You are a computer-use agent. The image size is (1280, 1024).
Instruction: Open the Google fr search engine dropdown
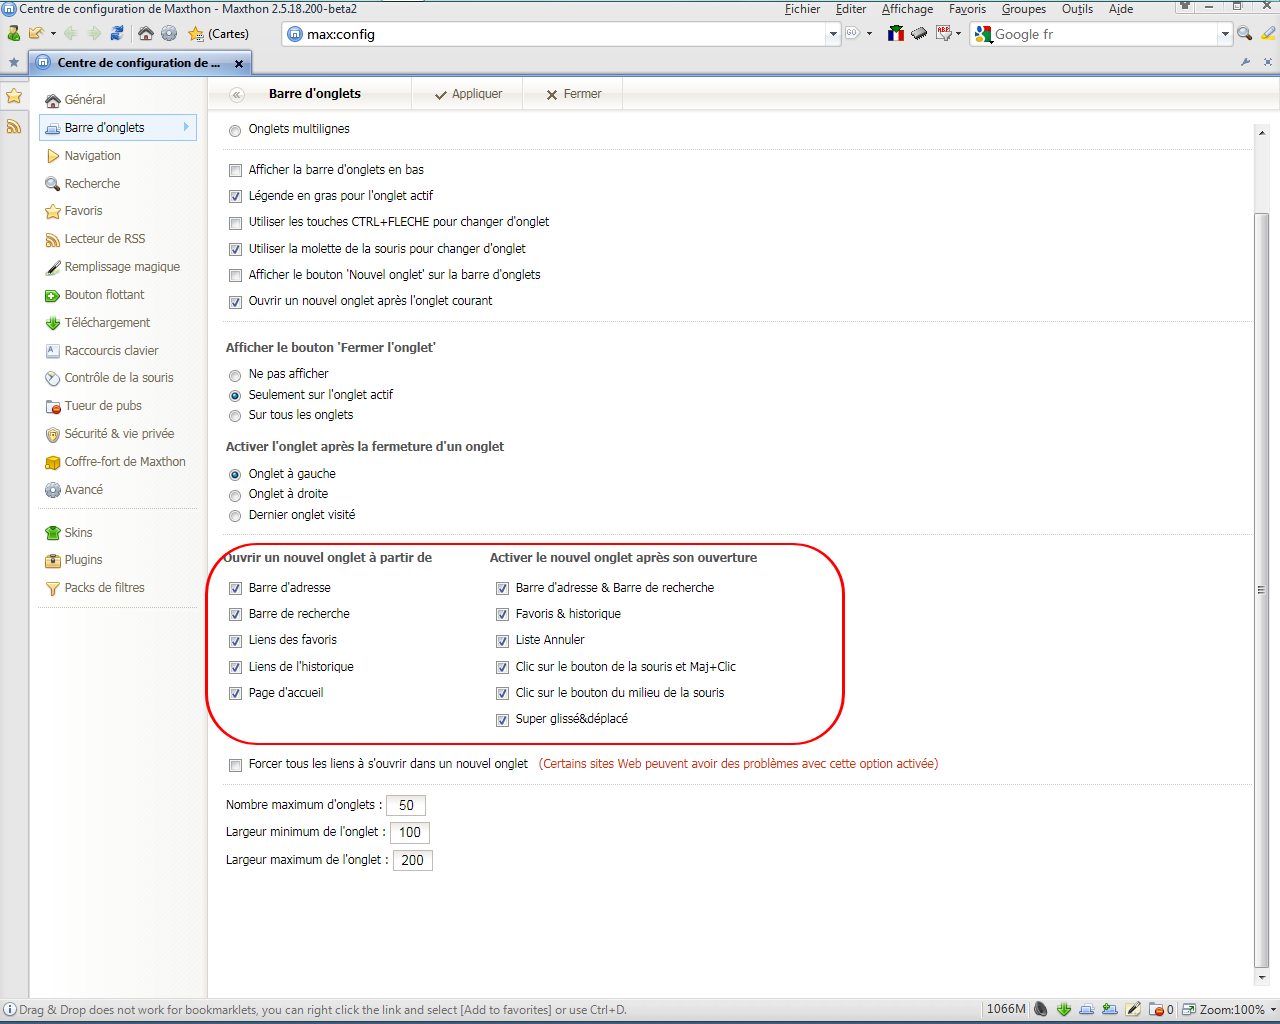pyautogui.click(x=1224, y=34)
